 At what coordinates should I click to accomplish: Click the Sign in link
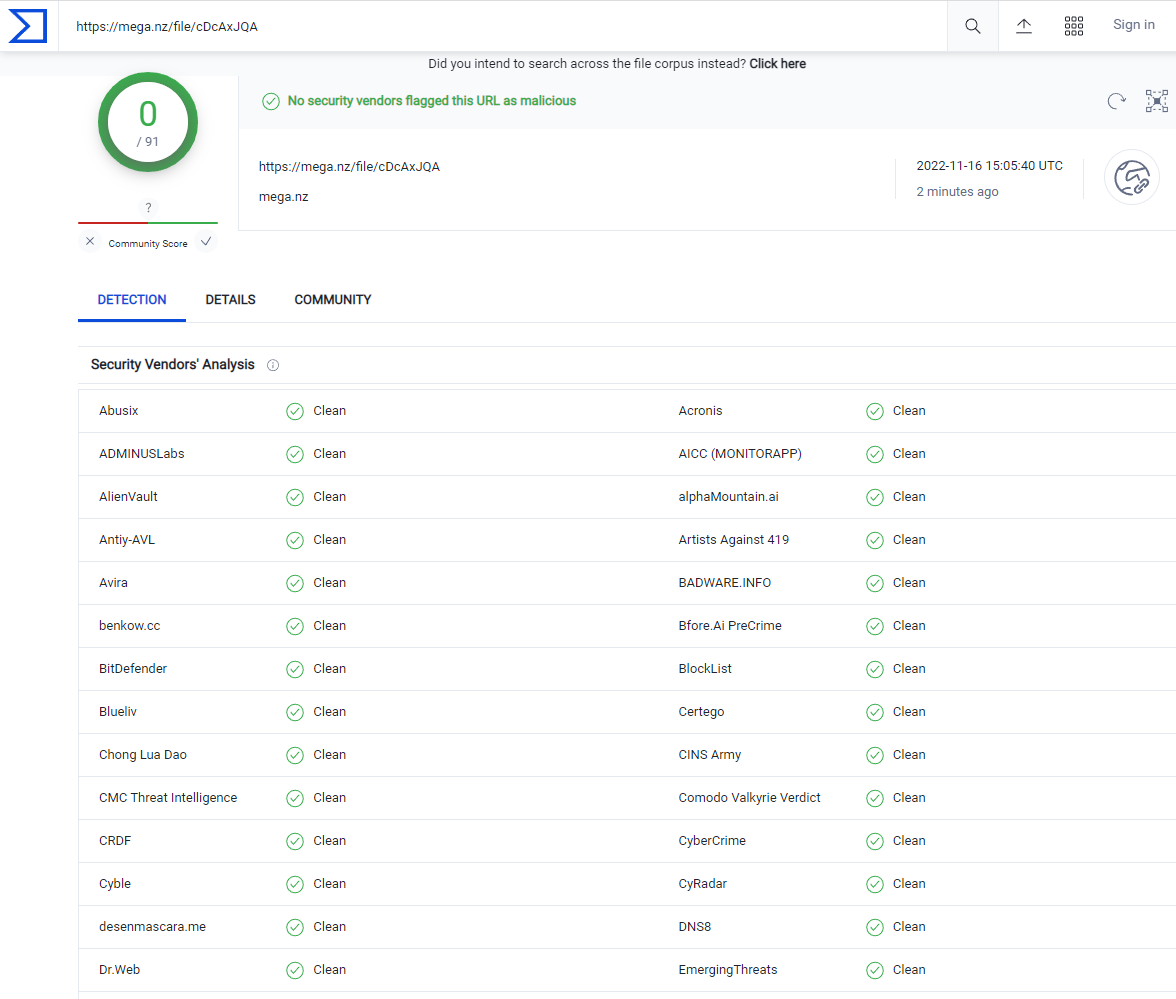click(1133, 25)
